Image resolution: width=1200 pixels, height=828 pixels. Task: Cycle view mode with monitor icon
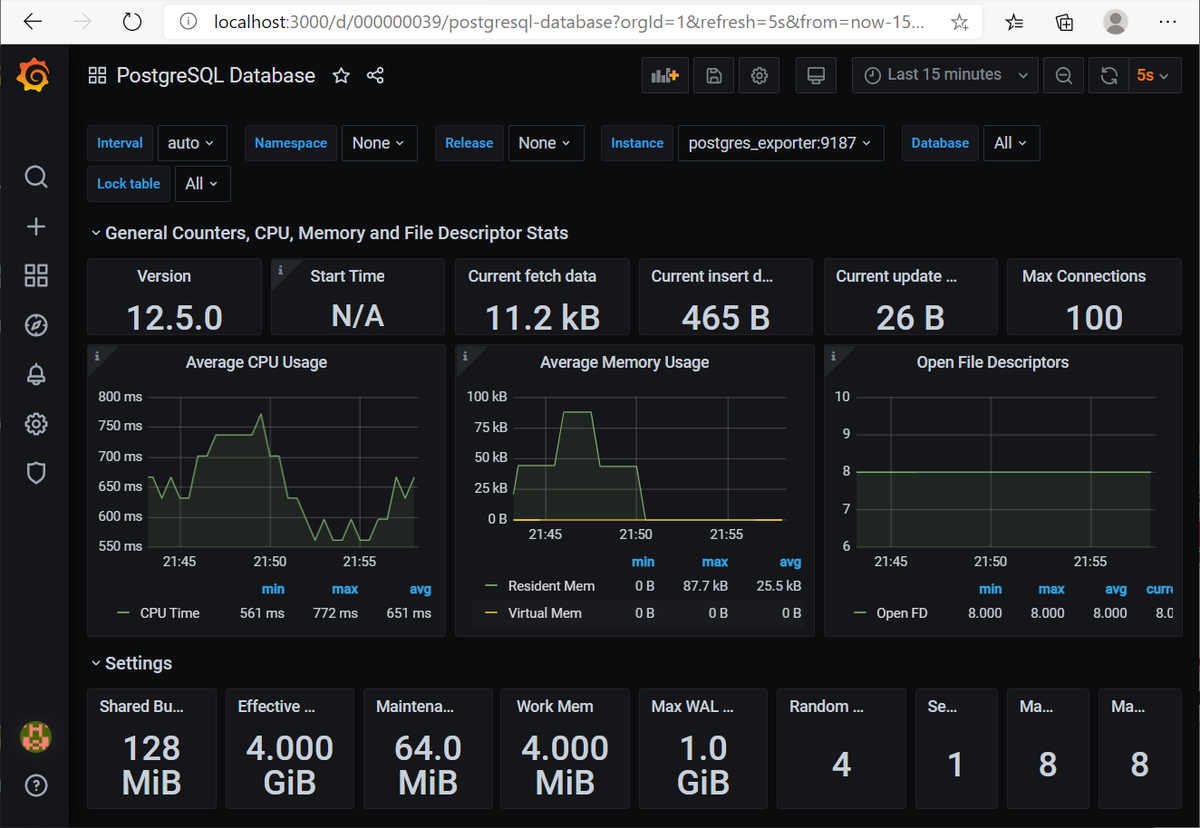pos(816,75)
